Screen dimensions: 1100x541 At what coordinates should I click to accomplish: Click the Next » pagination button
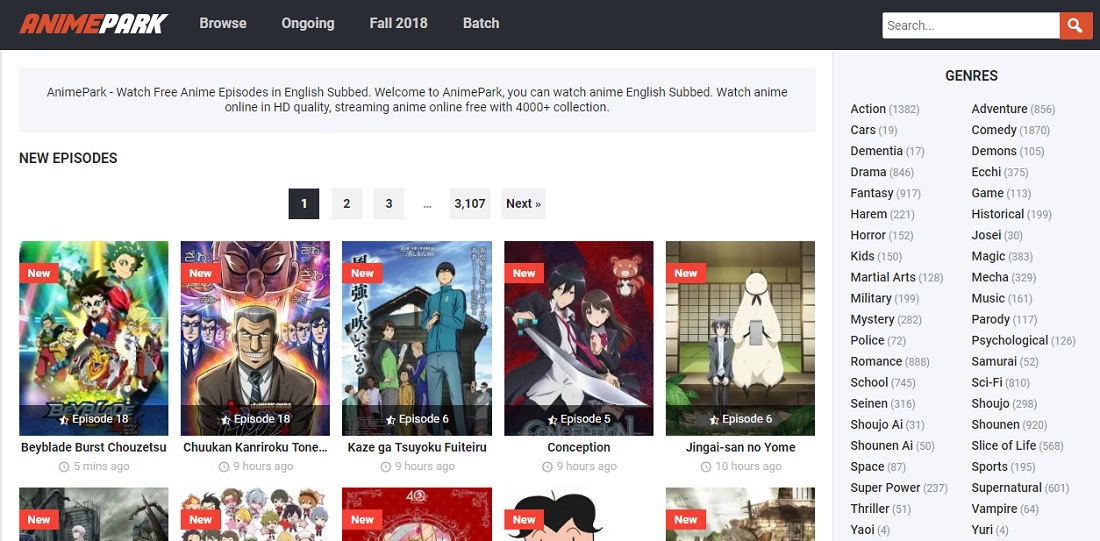(x=523, y=203)
